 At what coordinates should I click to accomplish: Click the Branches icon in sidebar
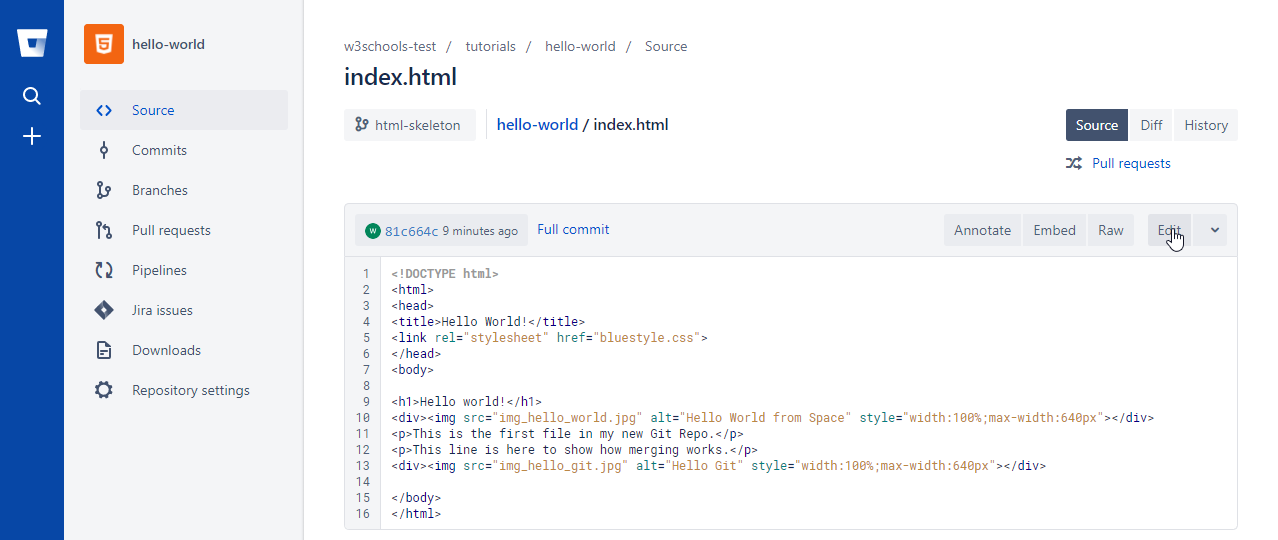[104, 190]
